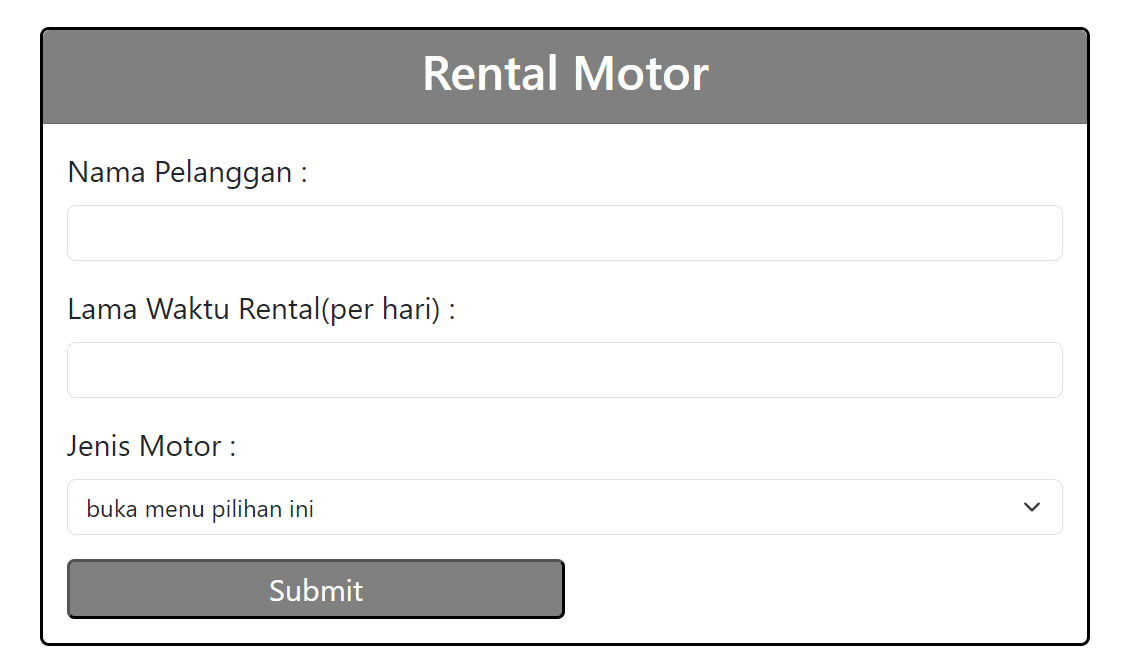Click the "buka menu pilihan ini" placeholder text
Viewport: 1125px width, 666px height.
200,509
